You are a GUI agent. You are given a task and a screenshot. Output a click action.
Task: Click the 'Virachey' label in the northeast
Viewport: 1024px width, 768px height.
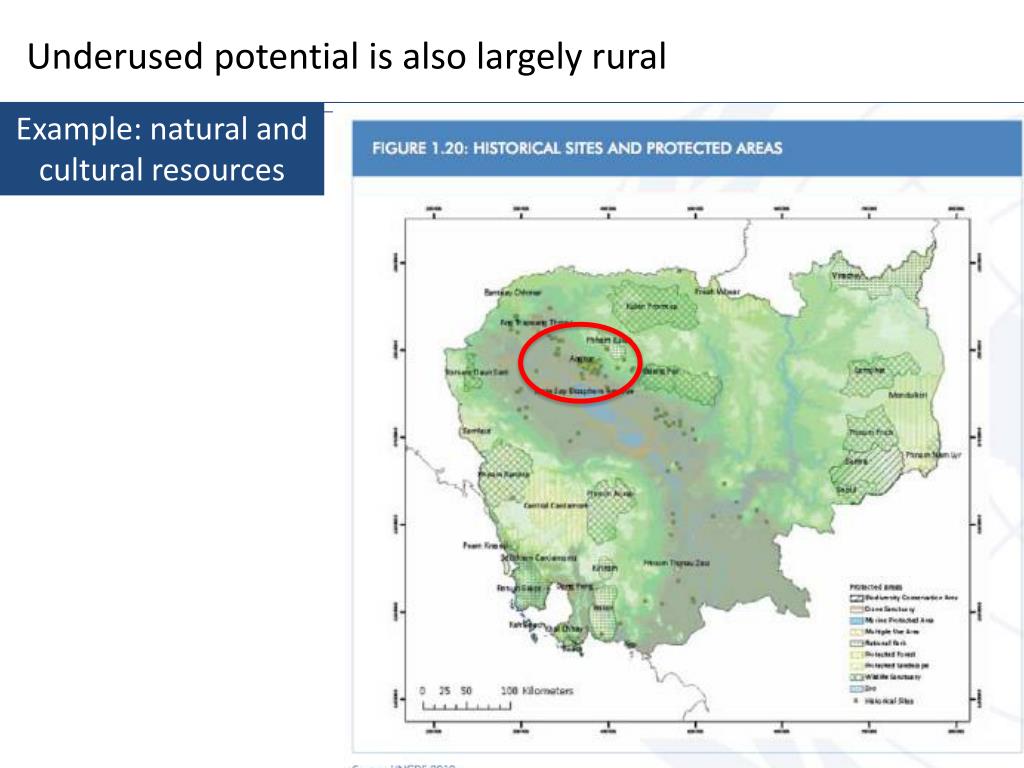[846, 276]
